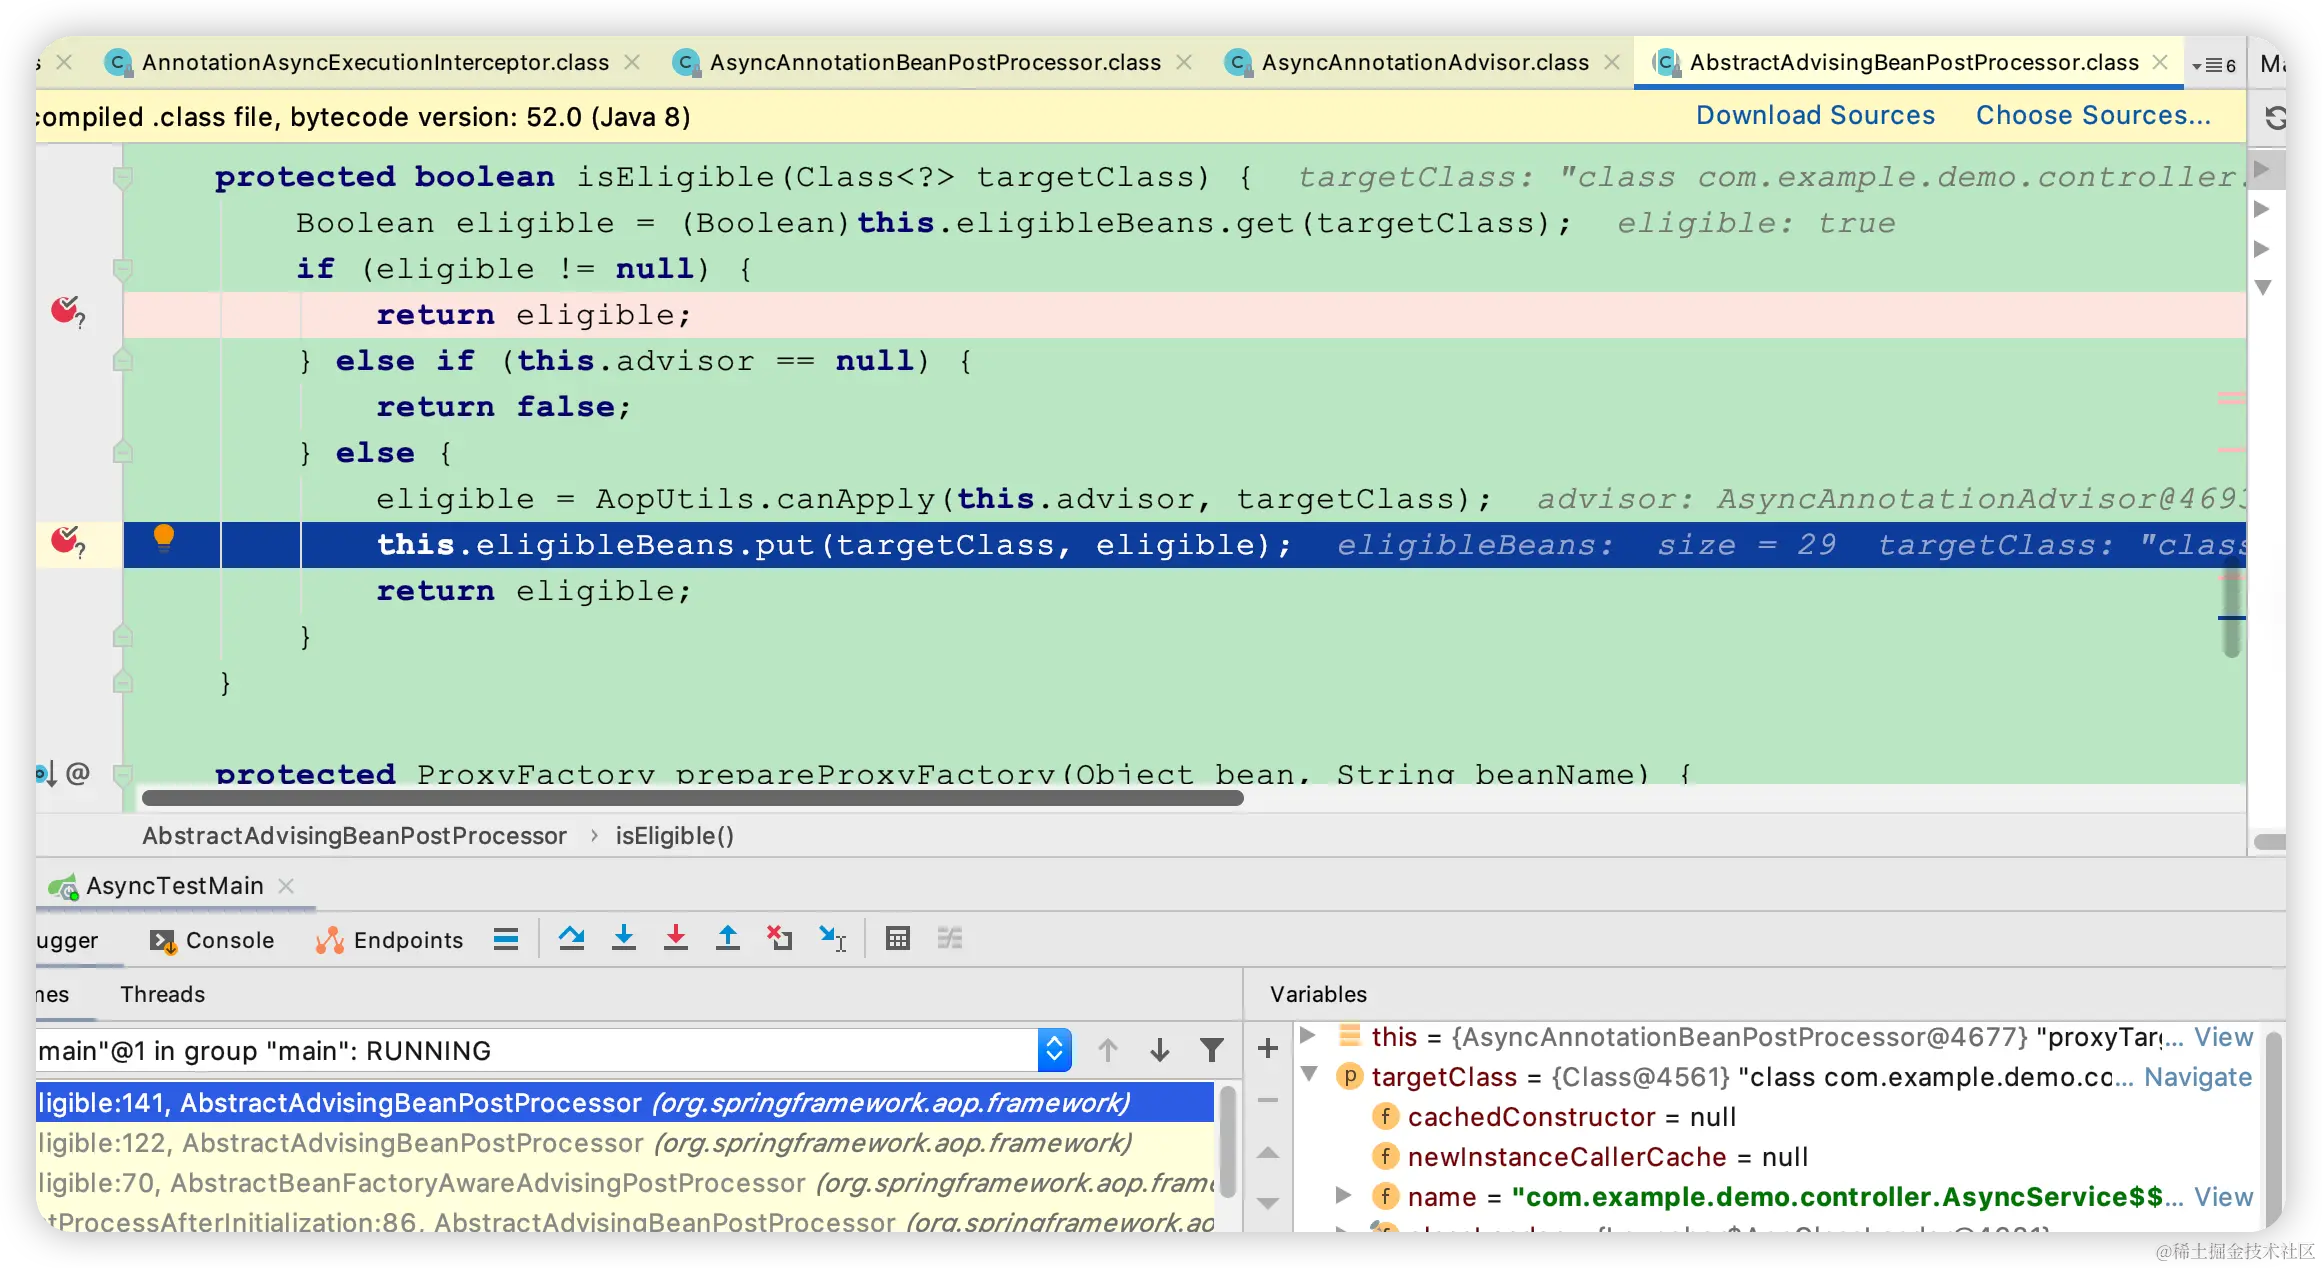
Task: Click the Step Over debugger icon
Action: 572,938
